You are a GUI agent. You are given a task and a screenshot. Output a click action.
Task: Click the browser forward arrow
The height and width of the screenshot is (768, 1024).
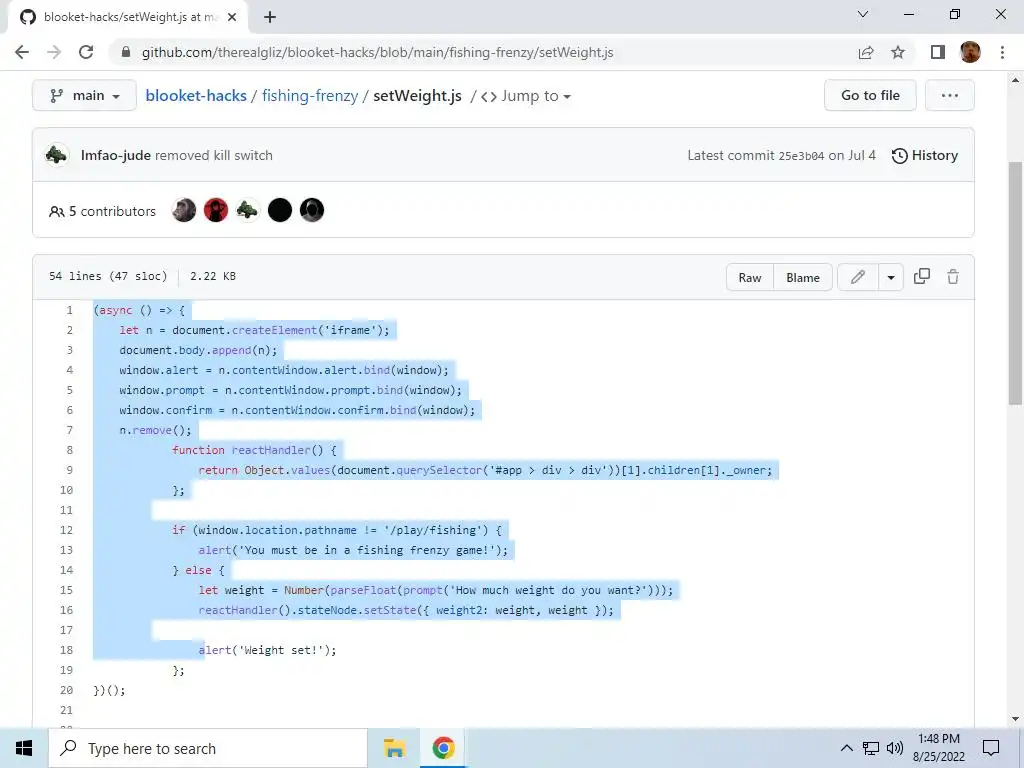(54, 52)
